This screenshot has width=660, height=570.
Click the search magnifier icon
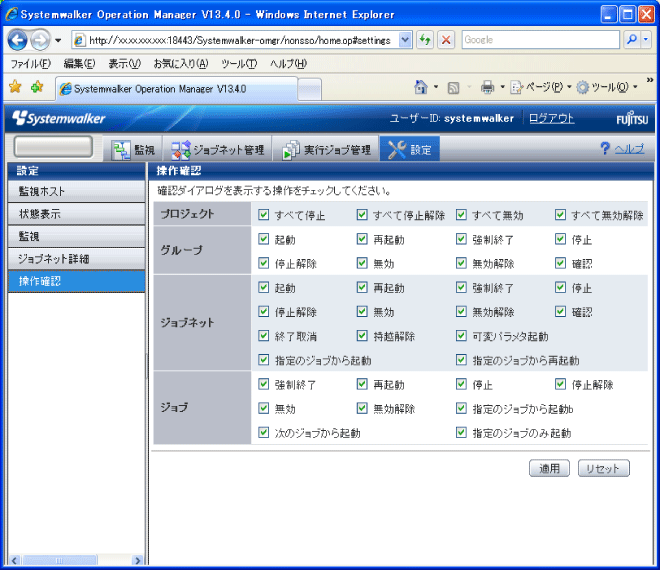click(x=631, y=40)
